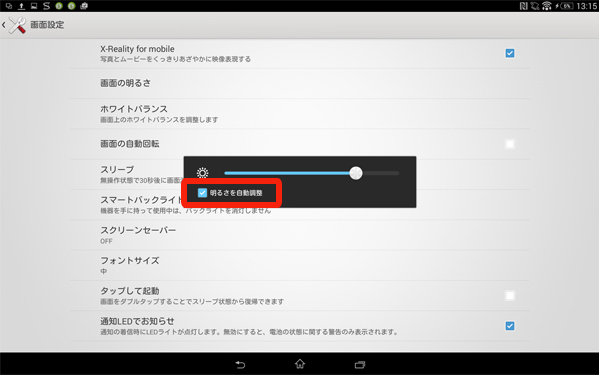
Task: Tap the Wi-Fi status icon
Action: click(x=547, y=6)
